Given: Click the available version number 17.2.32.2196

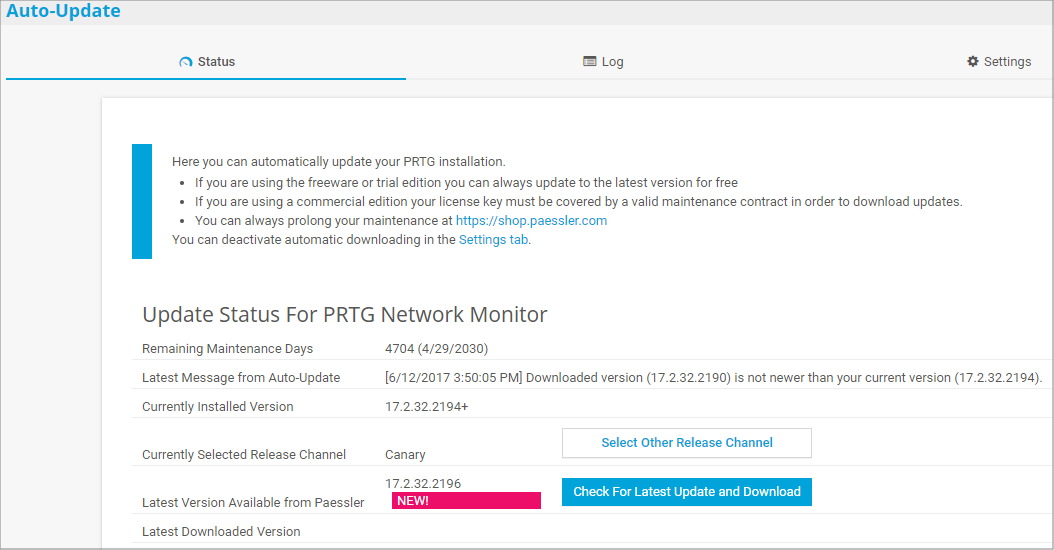Looking at the screenshot, I should 423,484.
